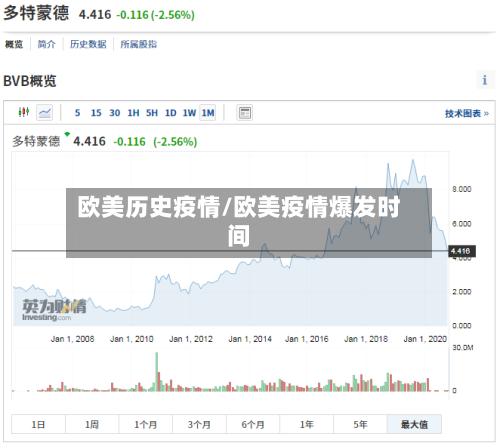Screen dimensions: 500x446
Task: Set chart range to 1日
Action: (38, 424)
